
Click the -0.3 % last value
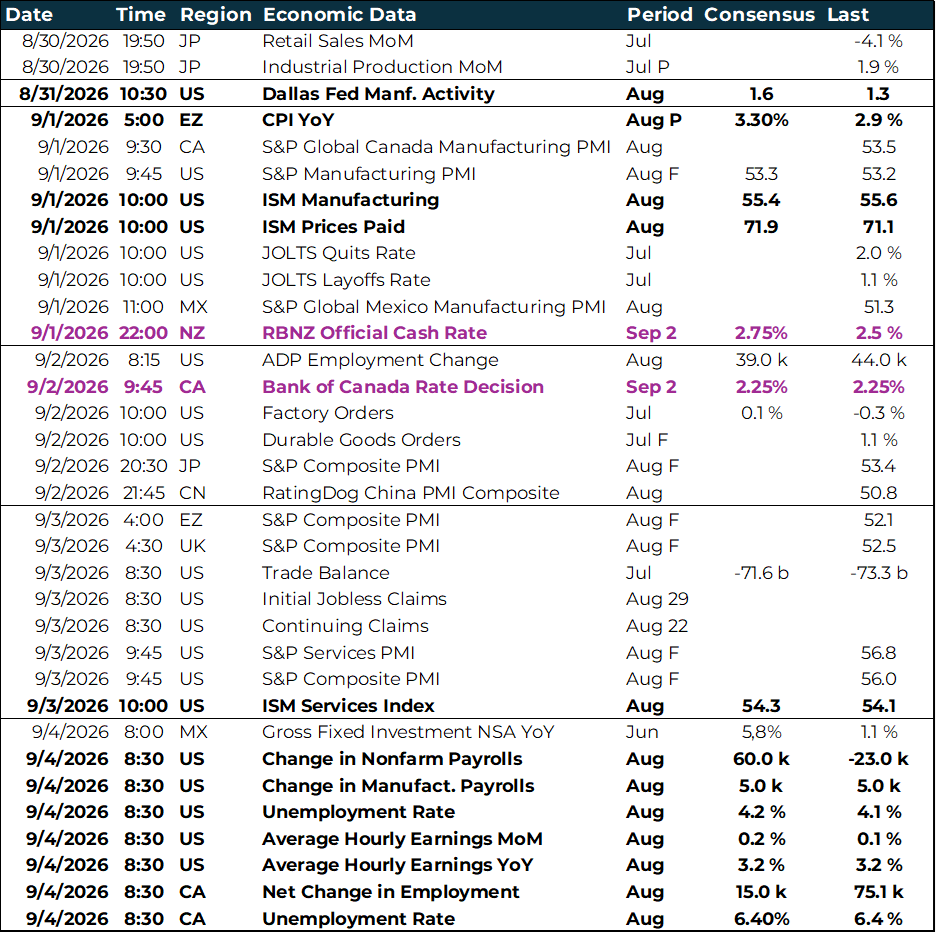coord(879,413)
